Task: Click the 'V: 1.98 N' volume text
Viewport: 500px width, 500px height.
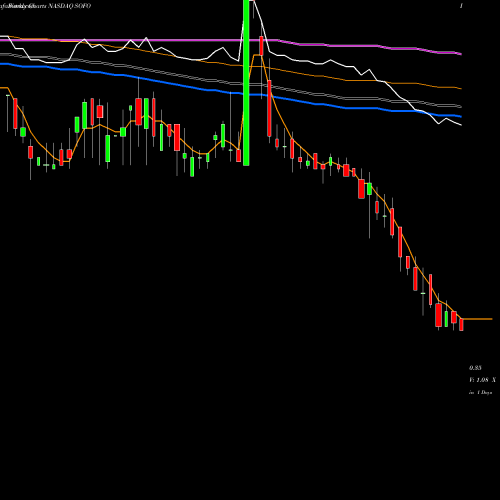Action: click(x=482, y=380)
